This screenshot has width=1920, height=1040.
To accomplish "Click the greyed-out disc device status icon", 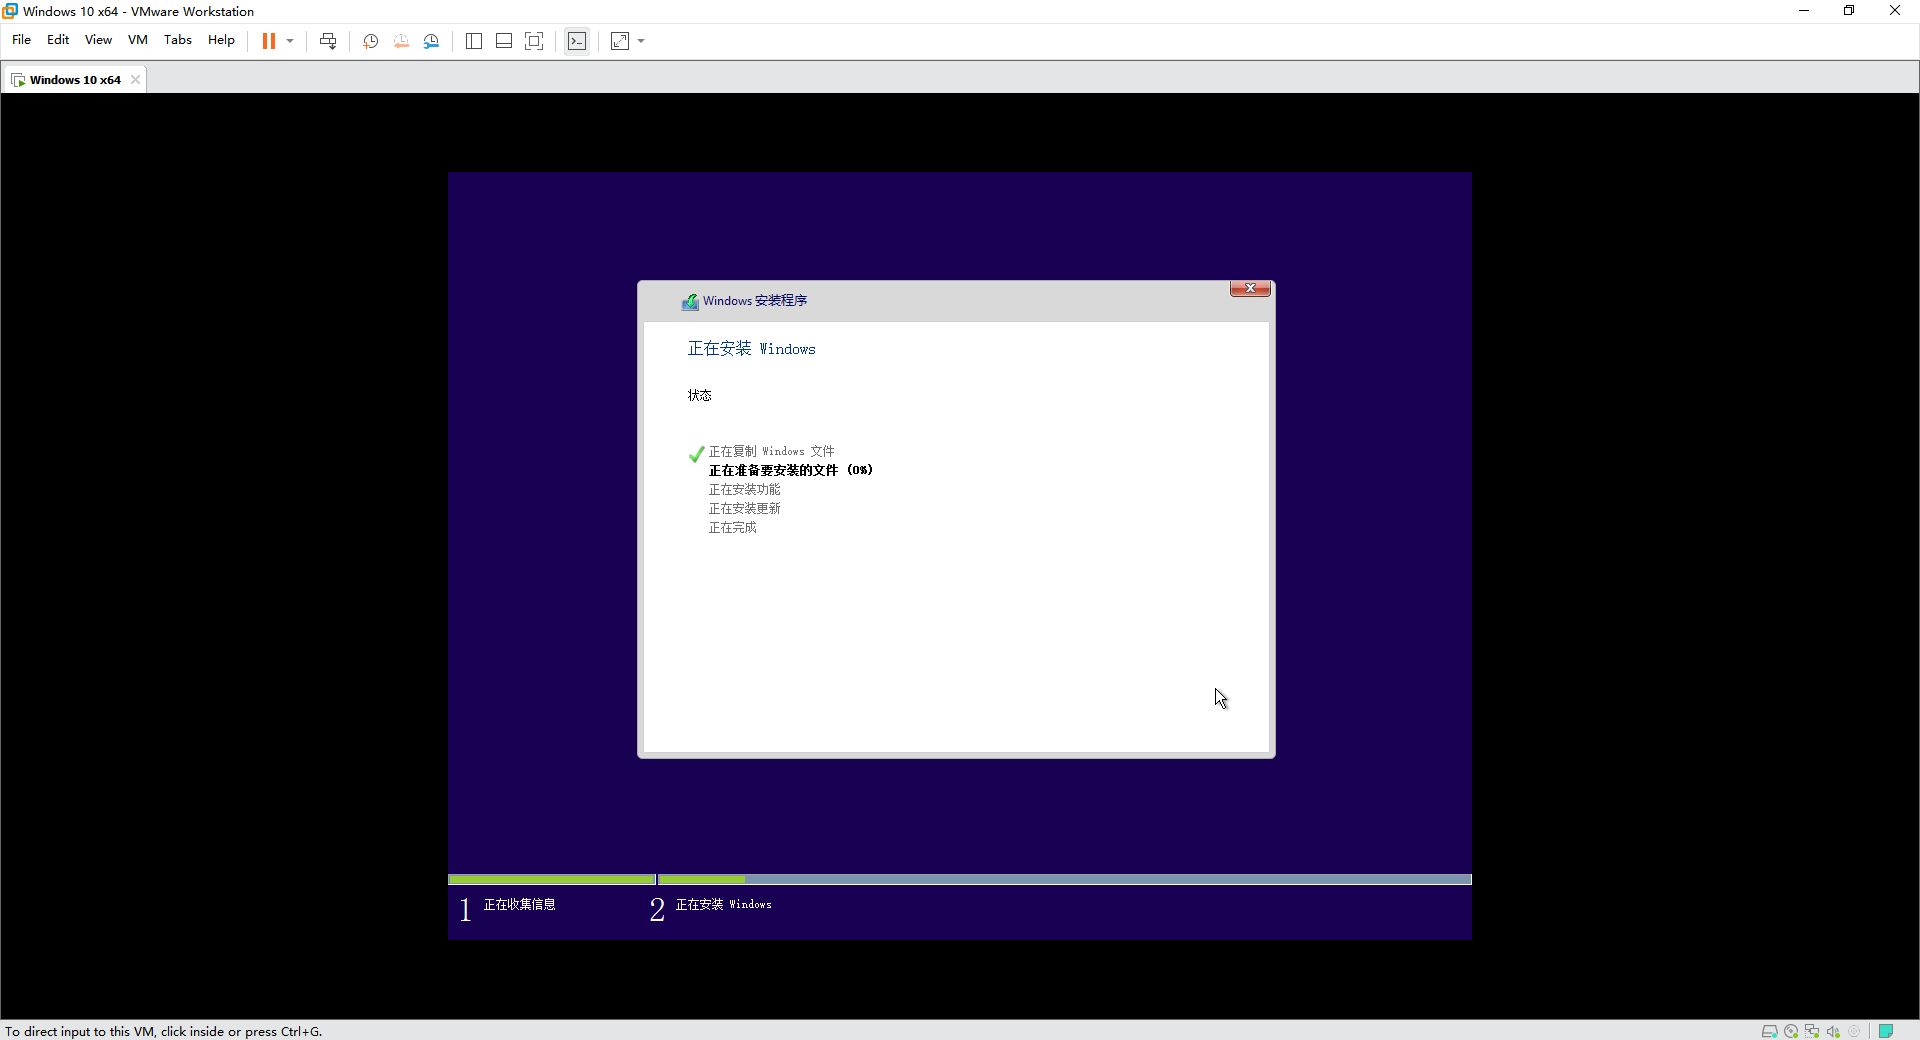I will 1854,1031.
